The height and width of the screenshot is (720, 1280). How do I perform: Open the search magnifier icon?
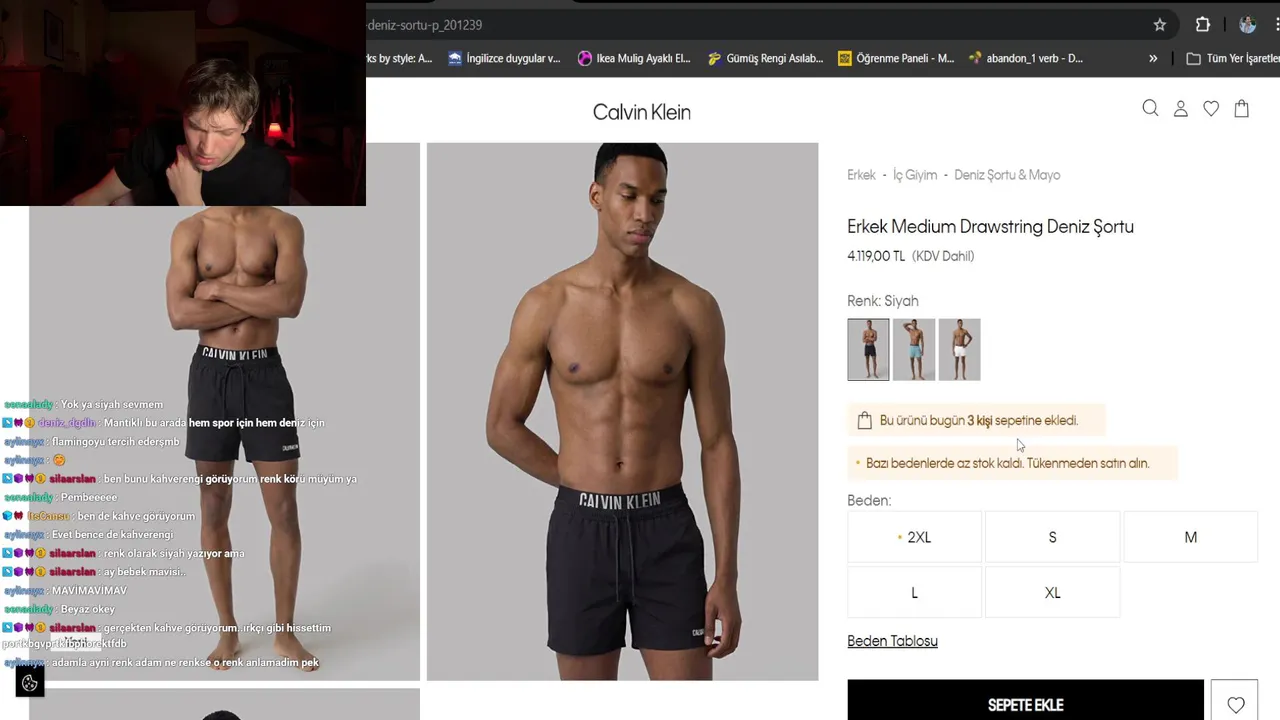1150,108
